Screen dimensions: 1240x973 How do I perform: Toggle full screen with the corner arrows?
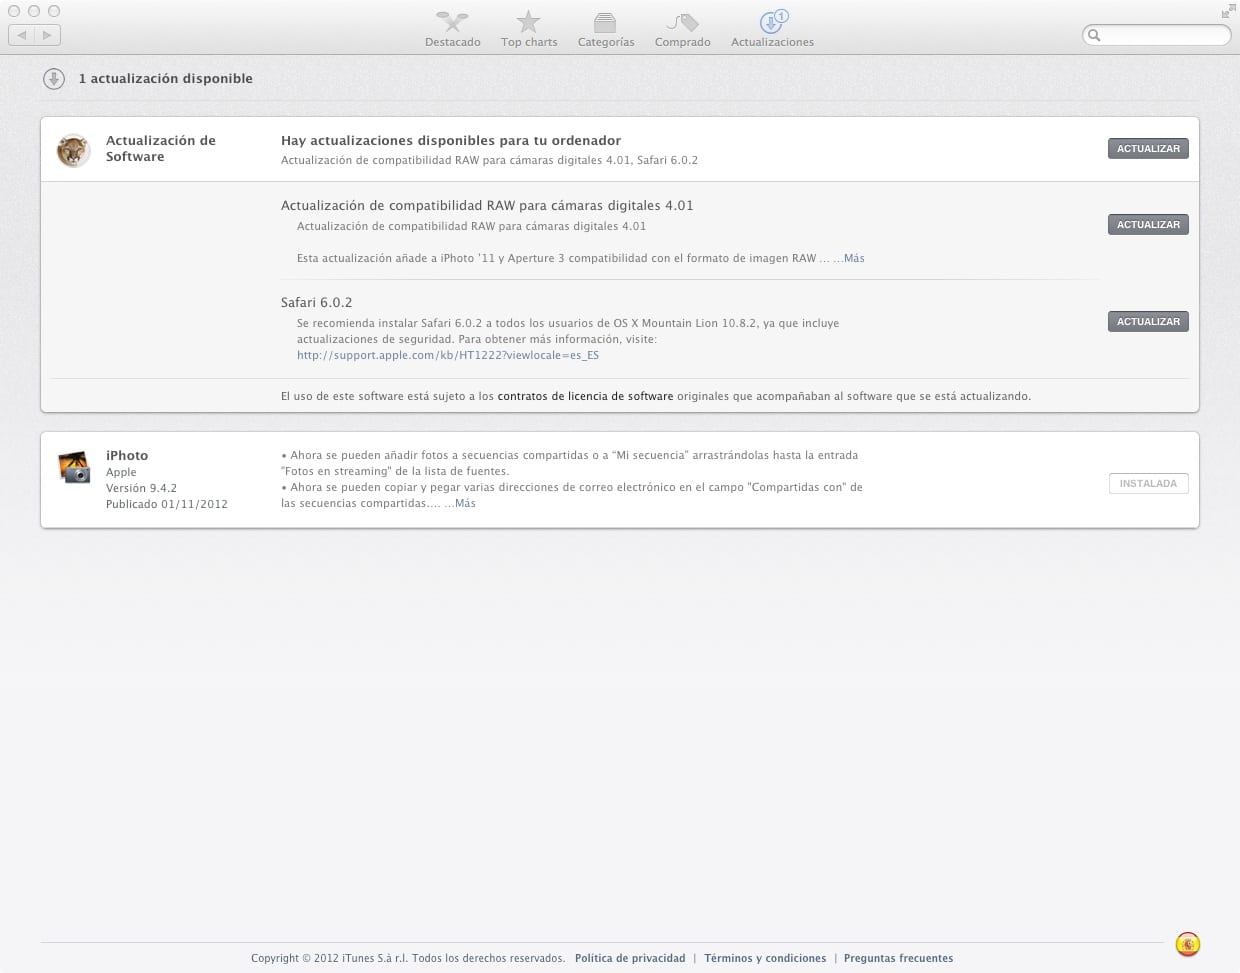click(x=1227, y=12)
